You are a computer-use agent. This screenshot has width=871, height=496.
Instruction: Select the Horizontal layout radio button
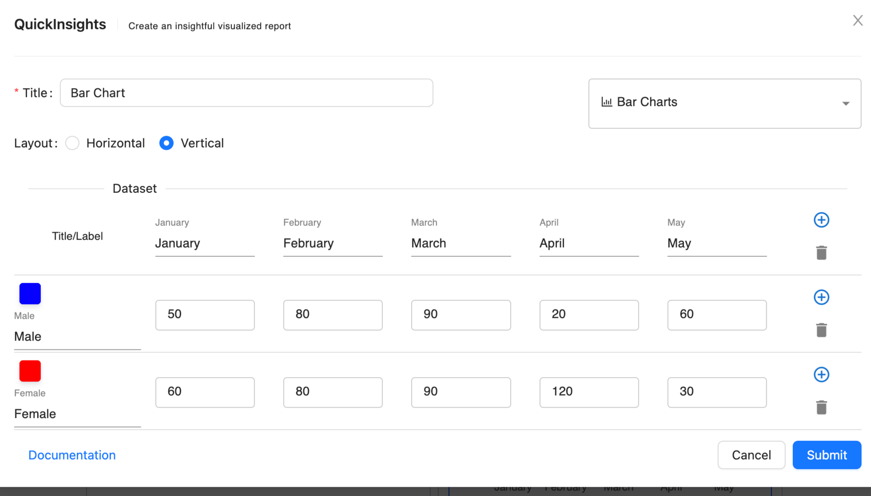(73, 143)
